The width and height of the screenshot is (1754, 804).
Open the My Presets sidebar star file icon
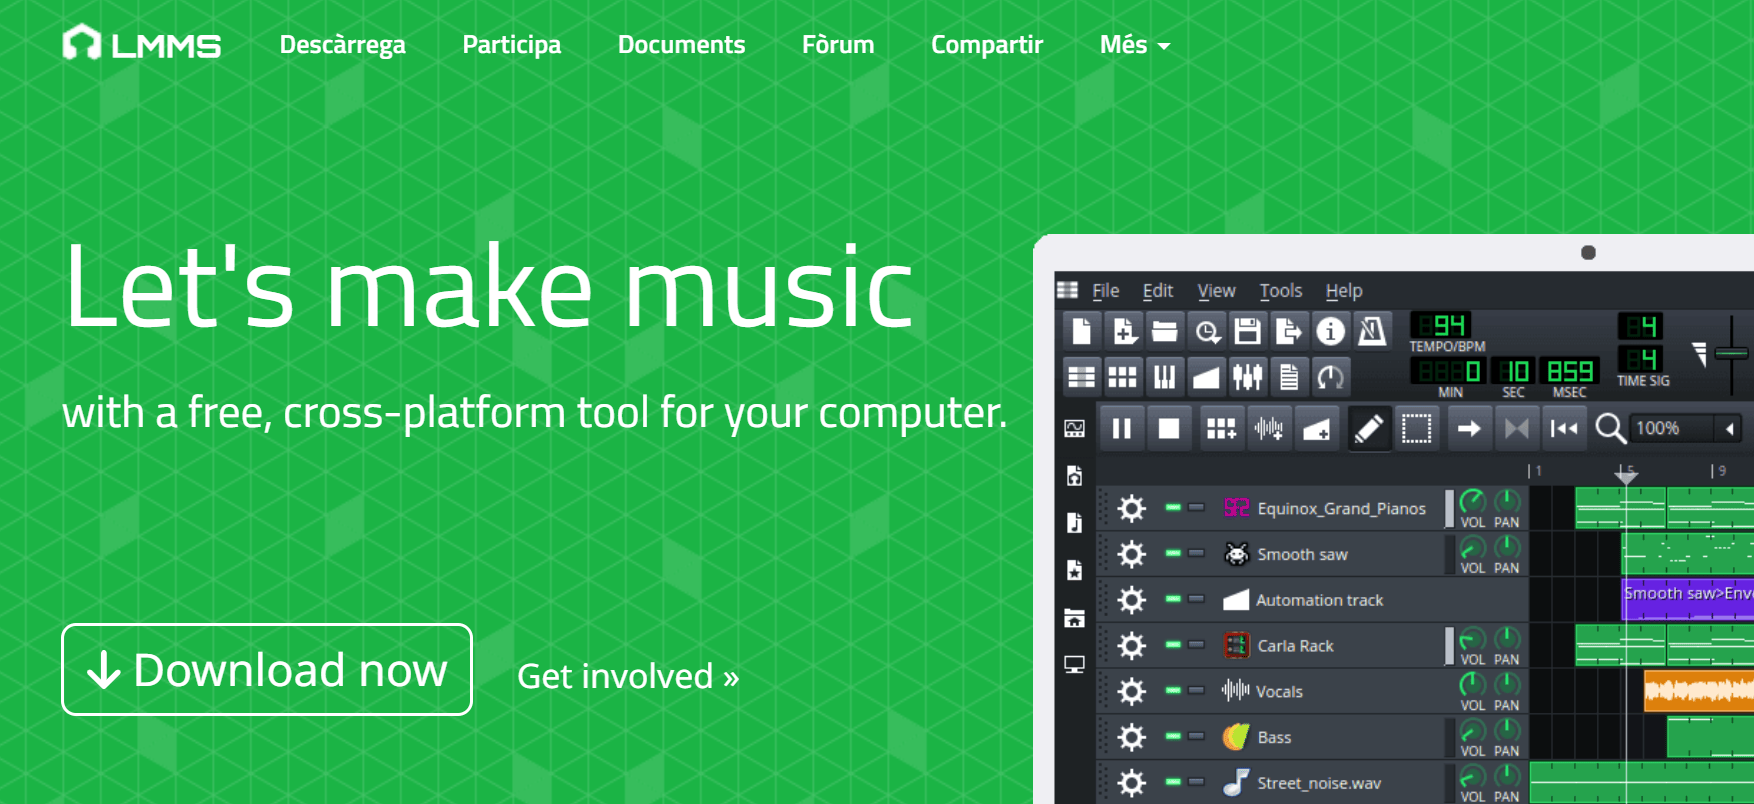(x=1075, y=570)
